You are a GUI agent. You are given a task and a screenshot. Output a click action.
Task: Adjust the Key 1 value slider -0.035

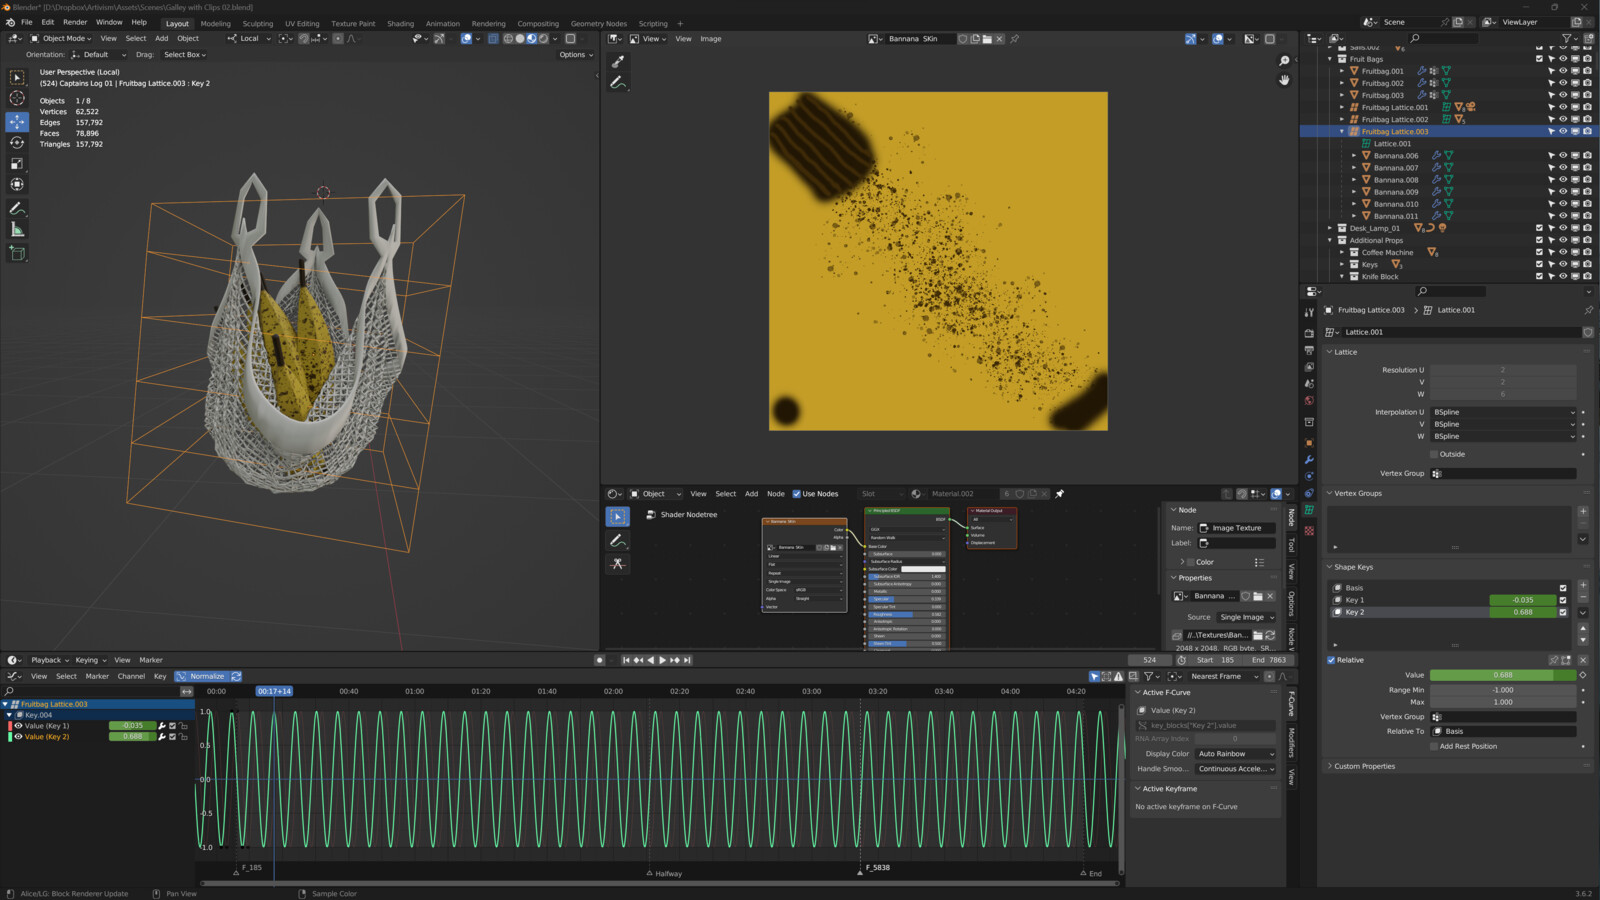point(1522,600)
